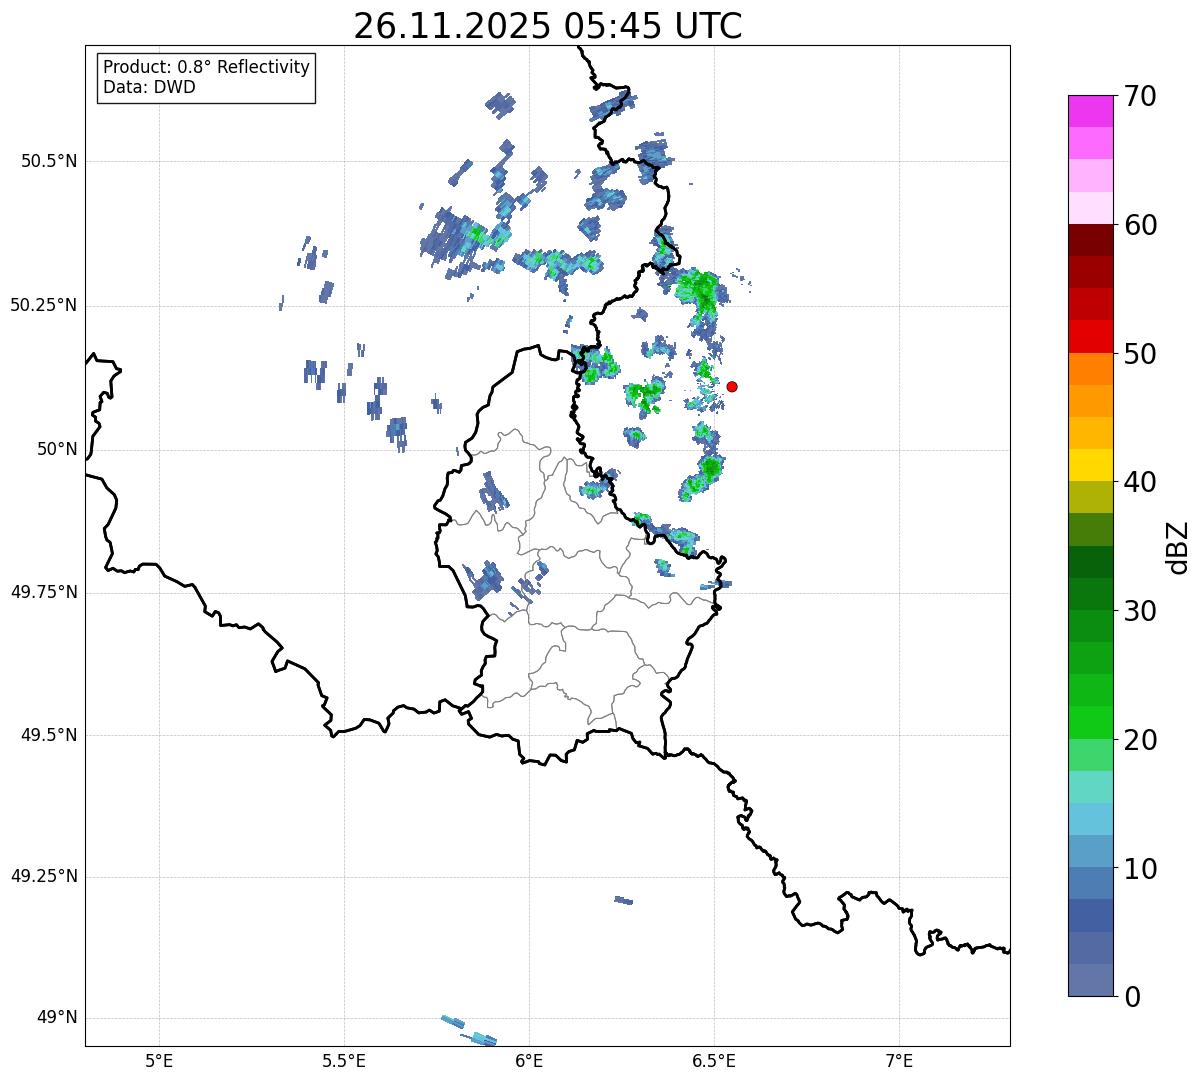This screenshot has height=1081, width=1202.
Task: Click the 'Product: 0.8° Reflectivity' text
Action: (x=207, y=67)
